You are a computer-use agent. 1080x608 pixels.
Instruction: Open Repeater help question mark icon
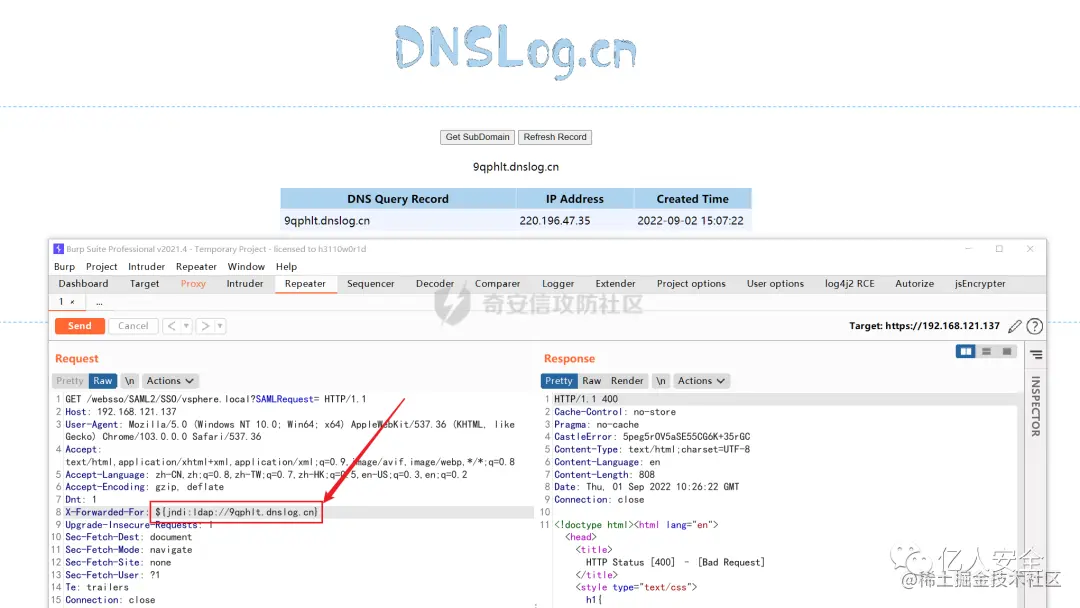point(1035,326)
